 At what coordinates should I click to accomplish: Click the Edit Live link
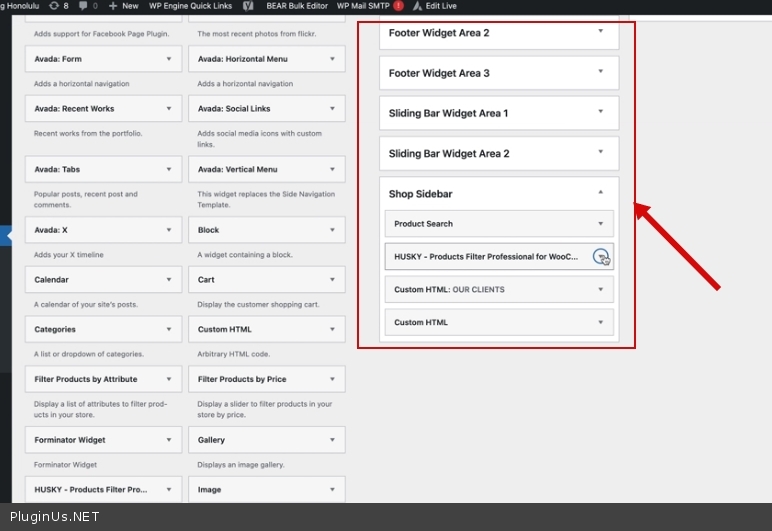441,6
